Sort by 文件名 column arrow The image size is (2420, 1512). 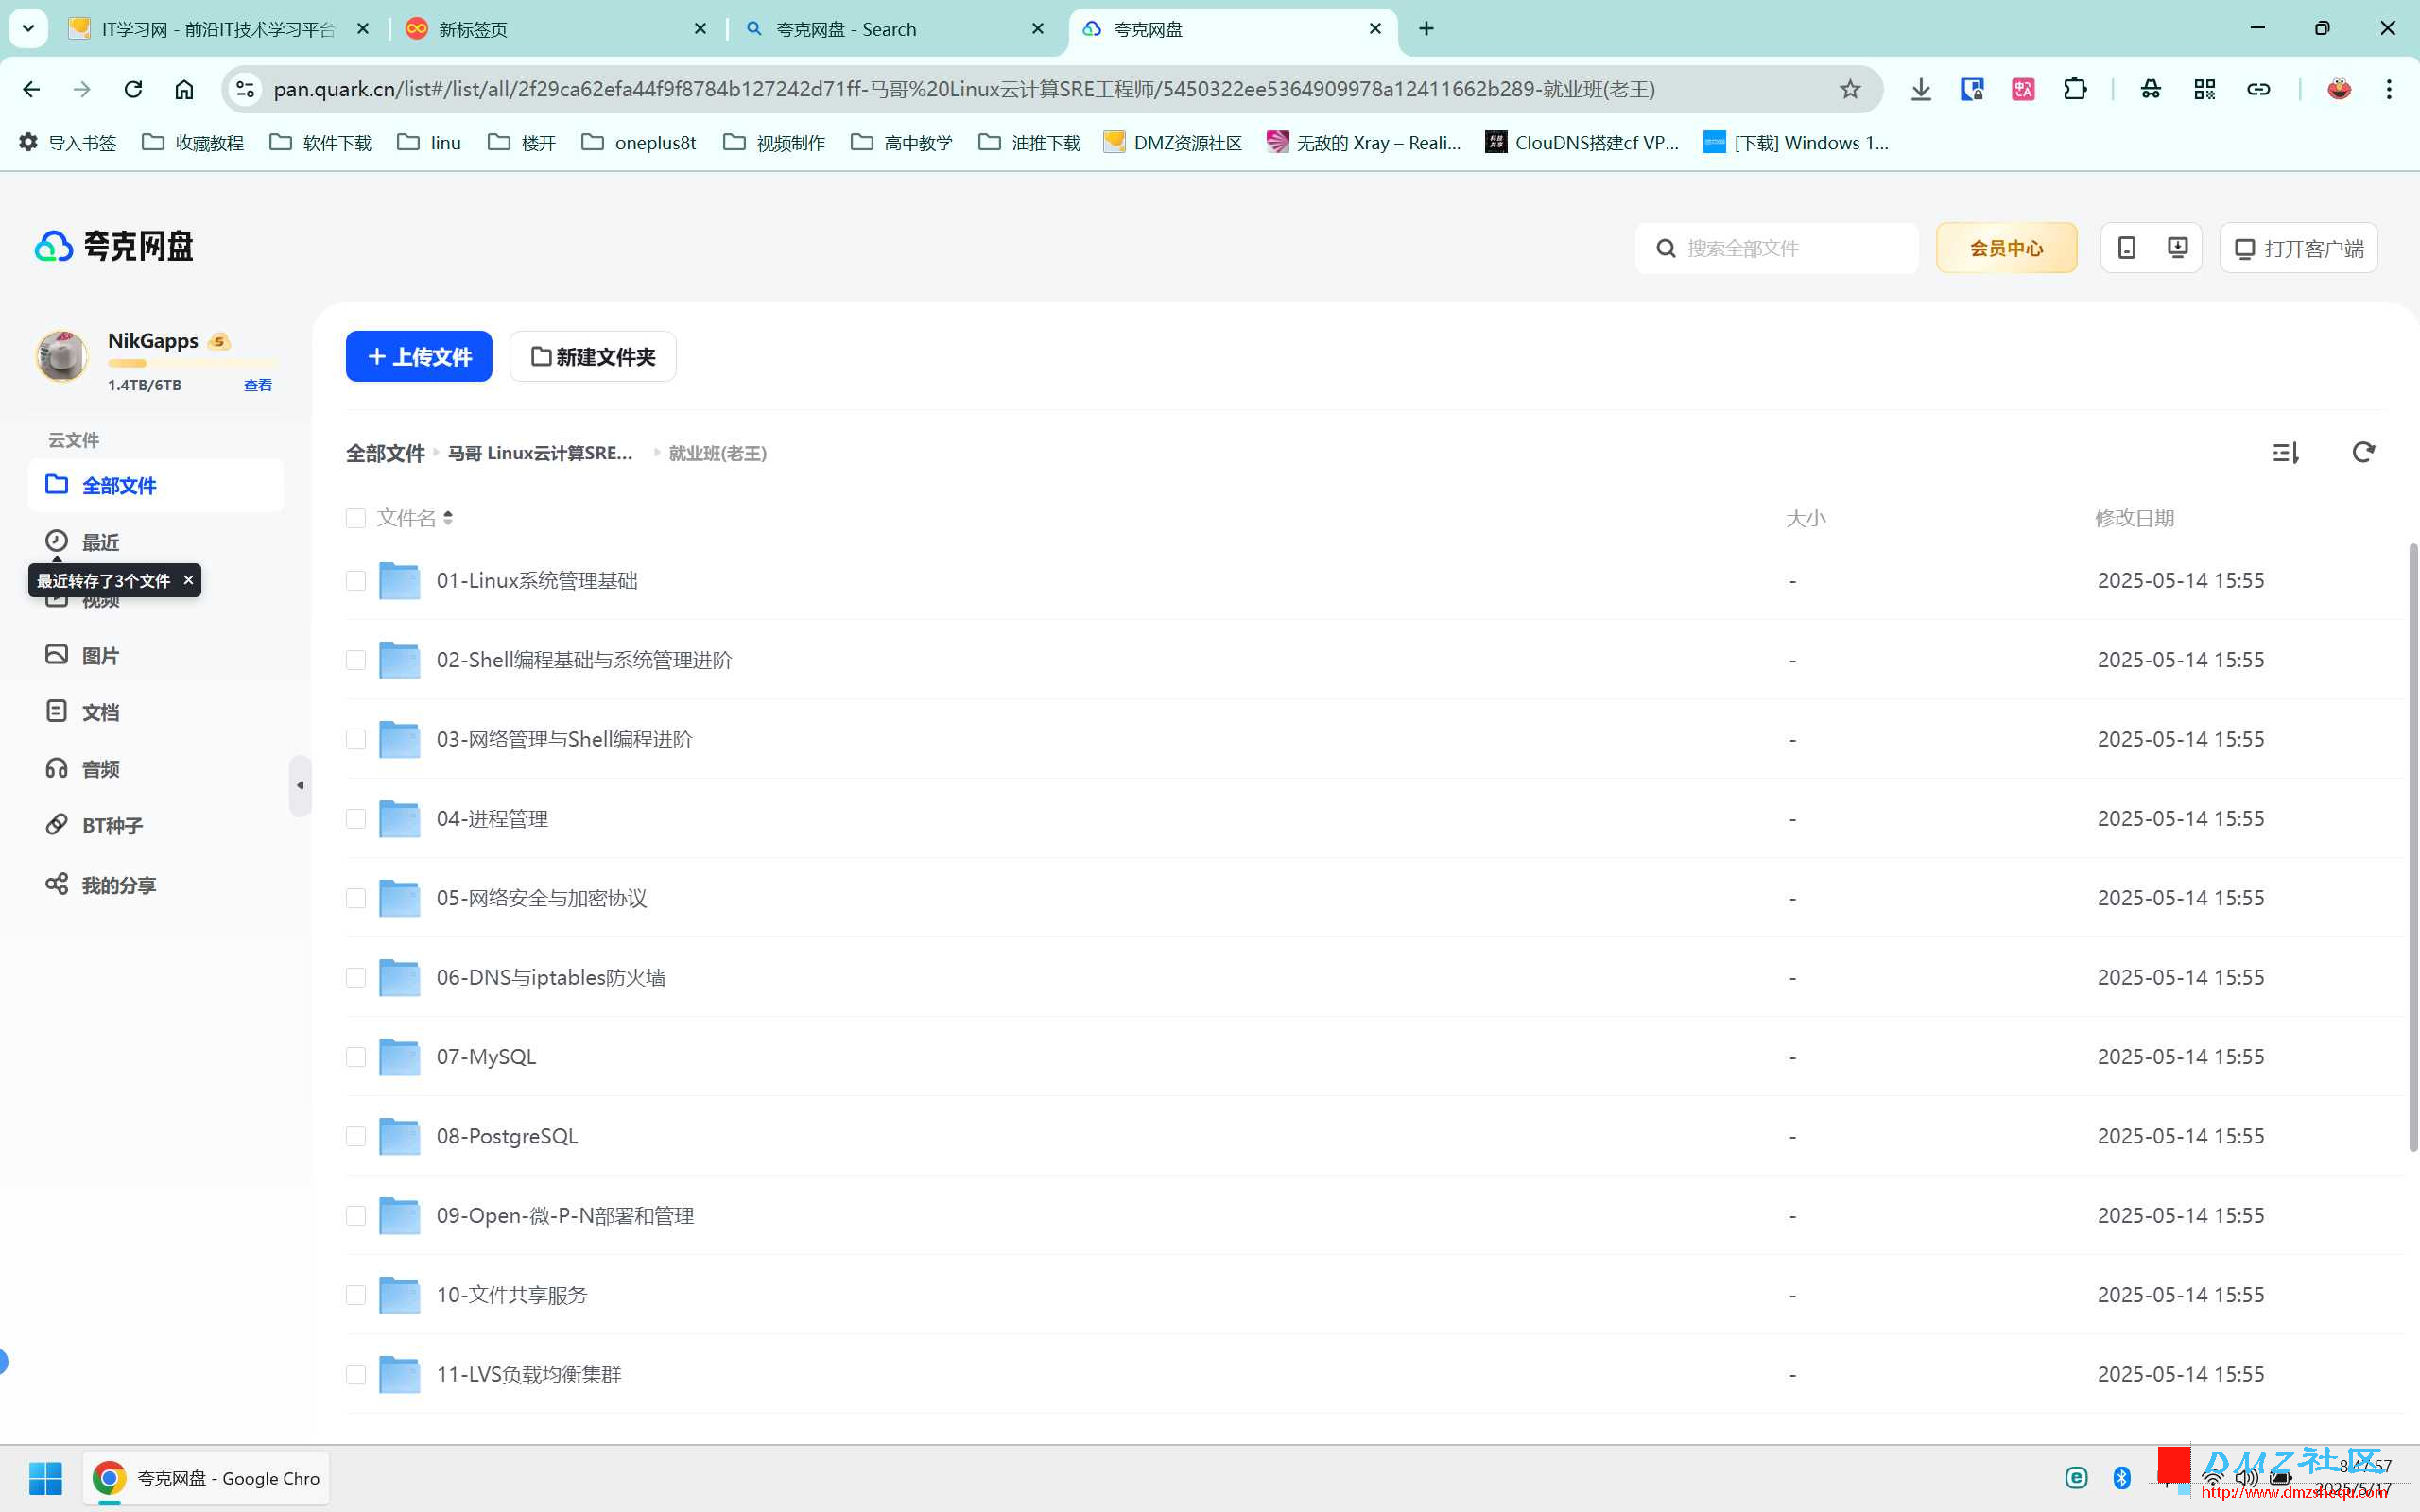[448, 518]
